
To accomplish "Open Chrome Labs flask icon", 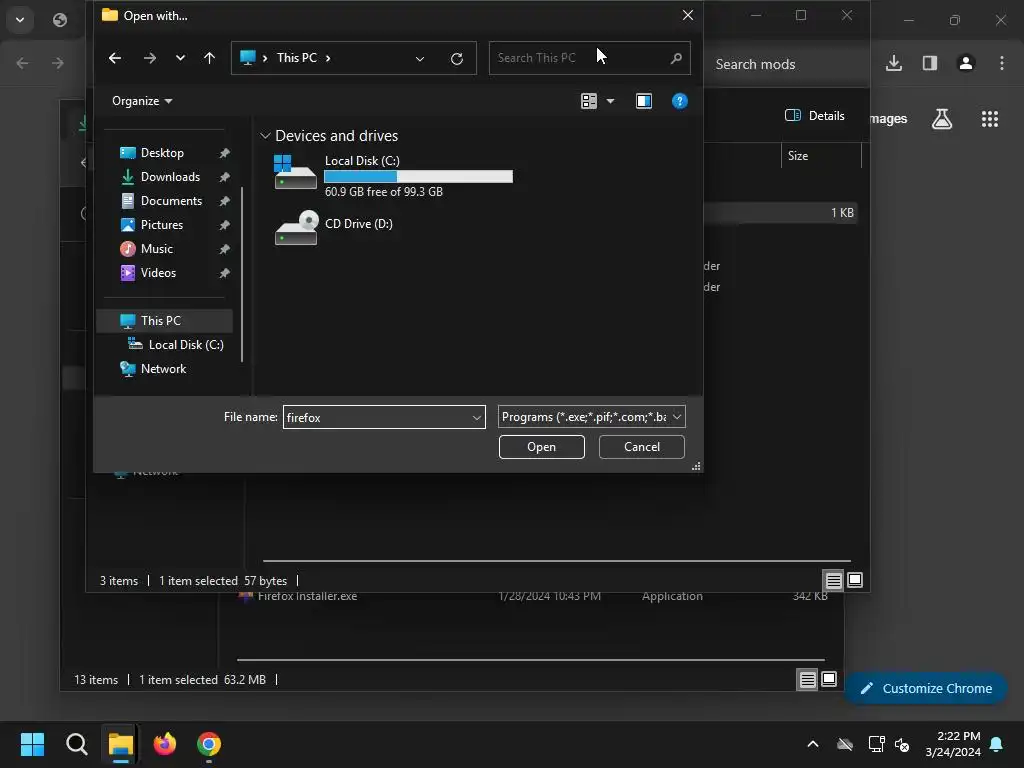I will tap(942, 119).
